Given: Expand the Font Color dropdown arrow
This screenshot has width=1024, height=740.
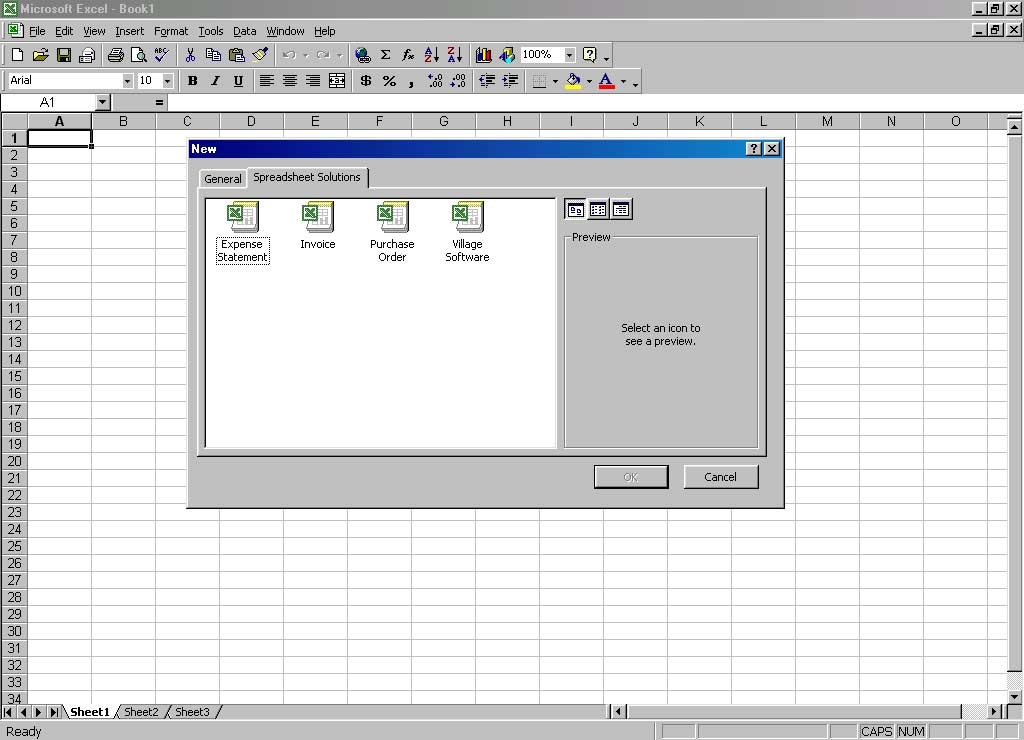Looking at the screenshot, I should pos(623,82).
